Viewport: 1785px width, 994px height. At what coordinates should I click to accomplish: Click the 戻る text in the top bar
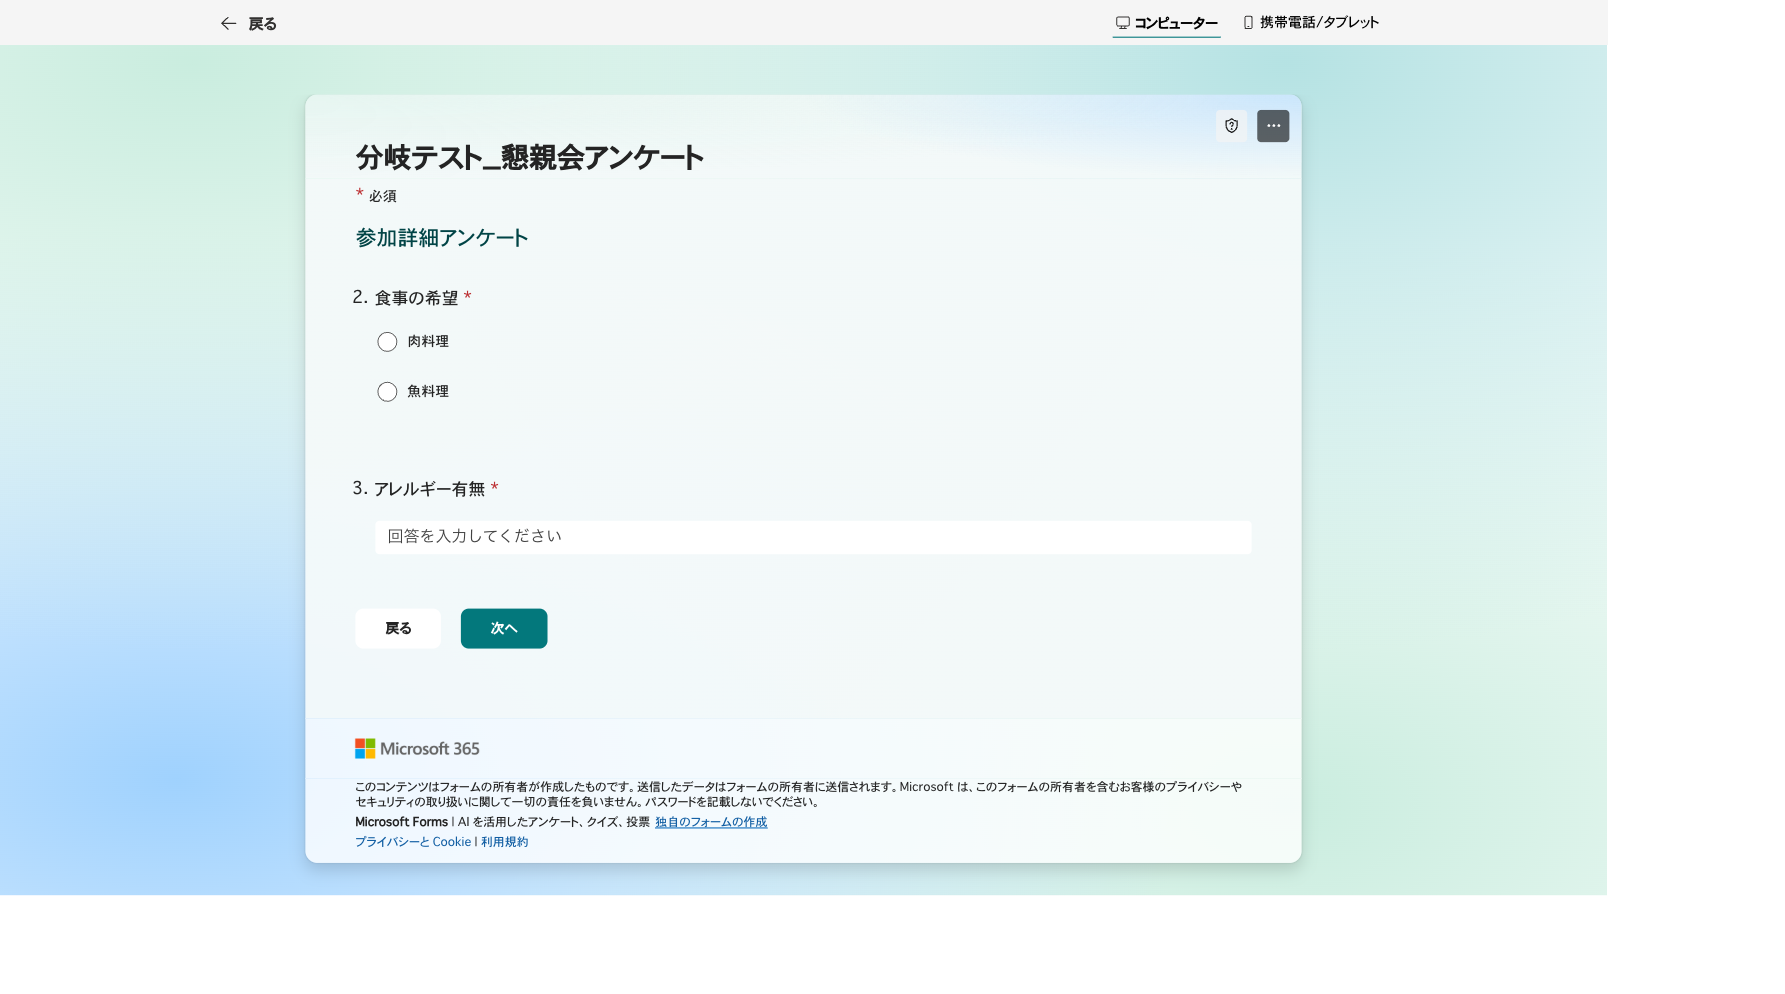click(x=262, y=23)
